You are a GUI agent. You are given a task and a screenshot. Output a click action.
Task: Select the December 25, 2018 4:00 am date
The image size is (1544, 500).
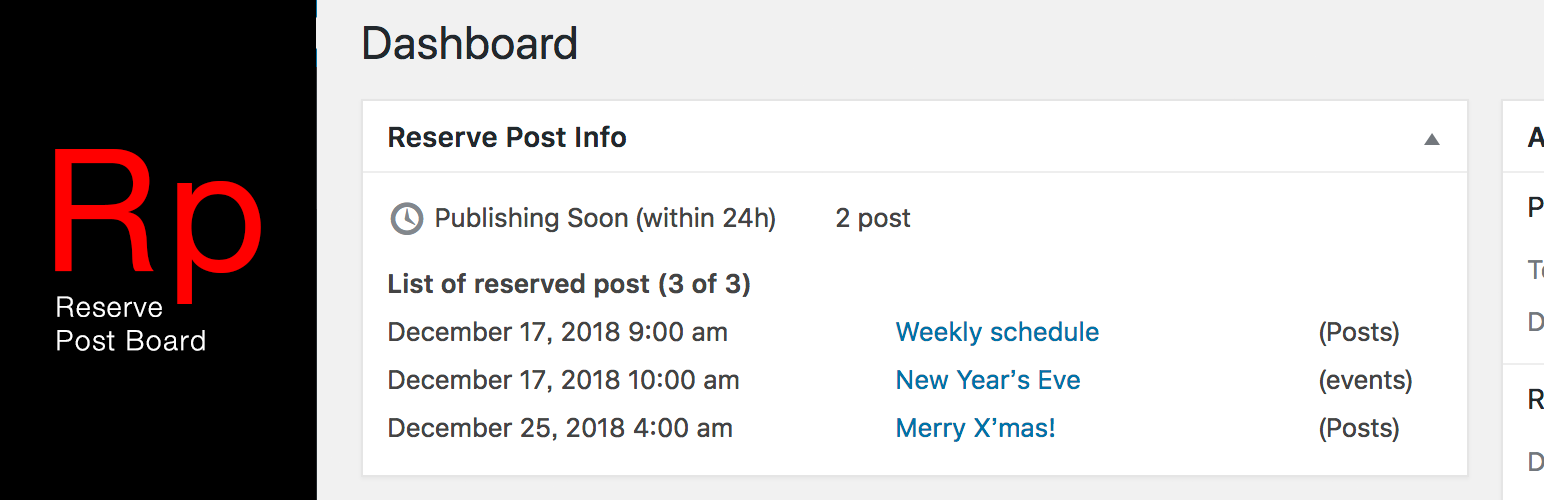[560, 428]
